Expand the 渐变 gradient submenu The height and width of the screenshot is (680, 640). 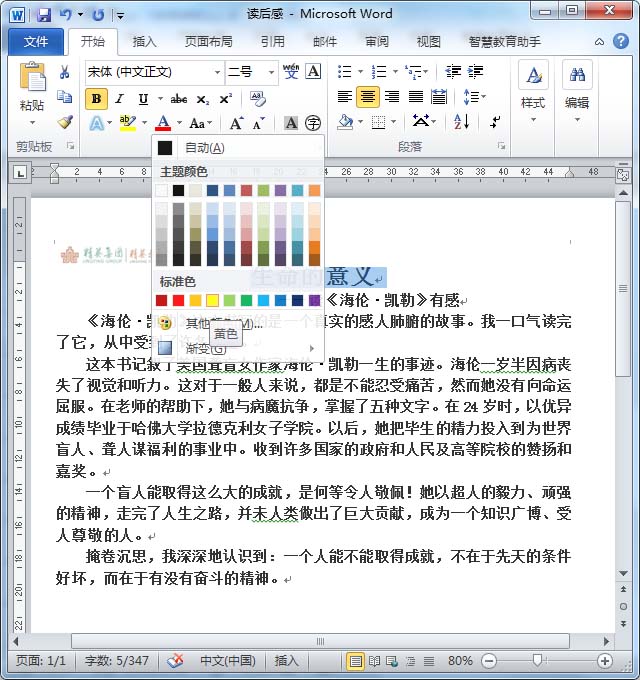click(x=240, y=348)
